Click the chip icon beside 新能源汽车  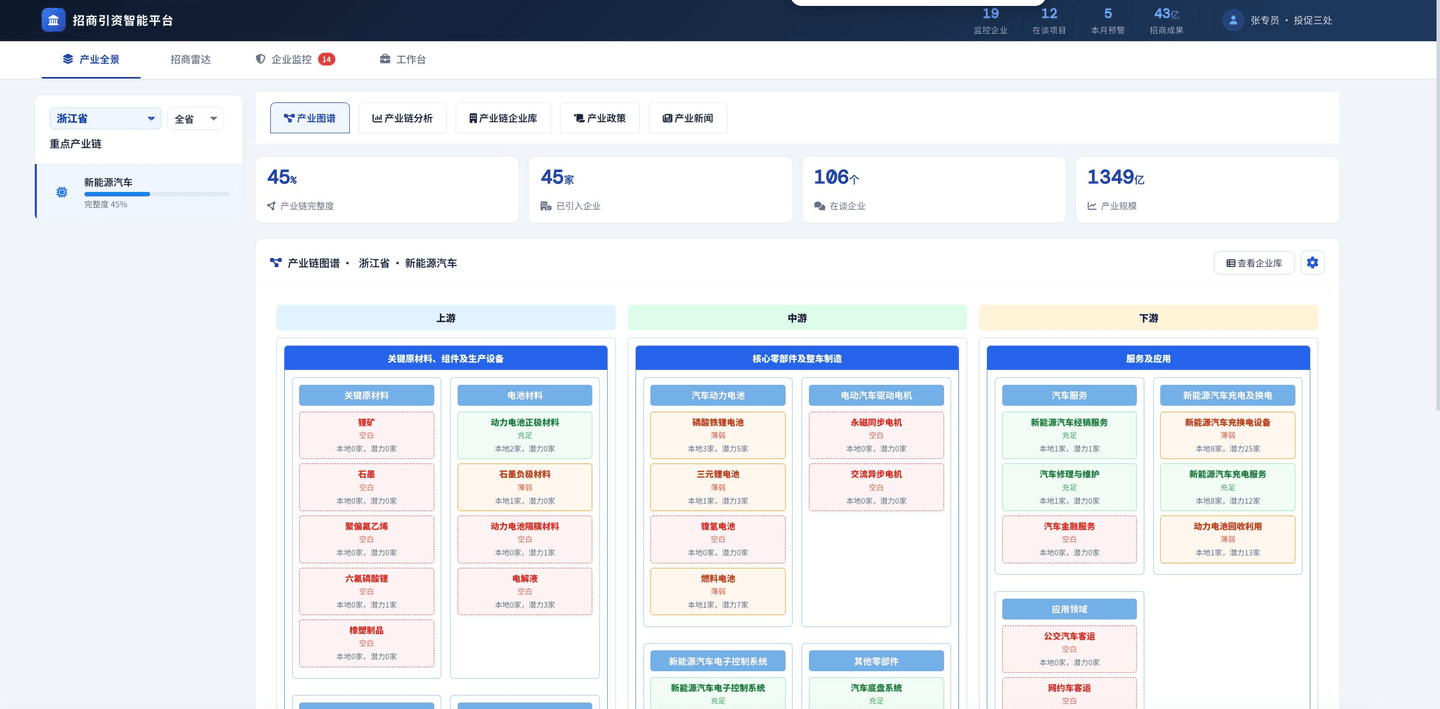62,192
